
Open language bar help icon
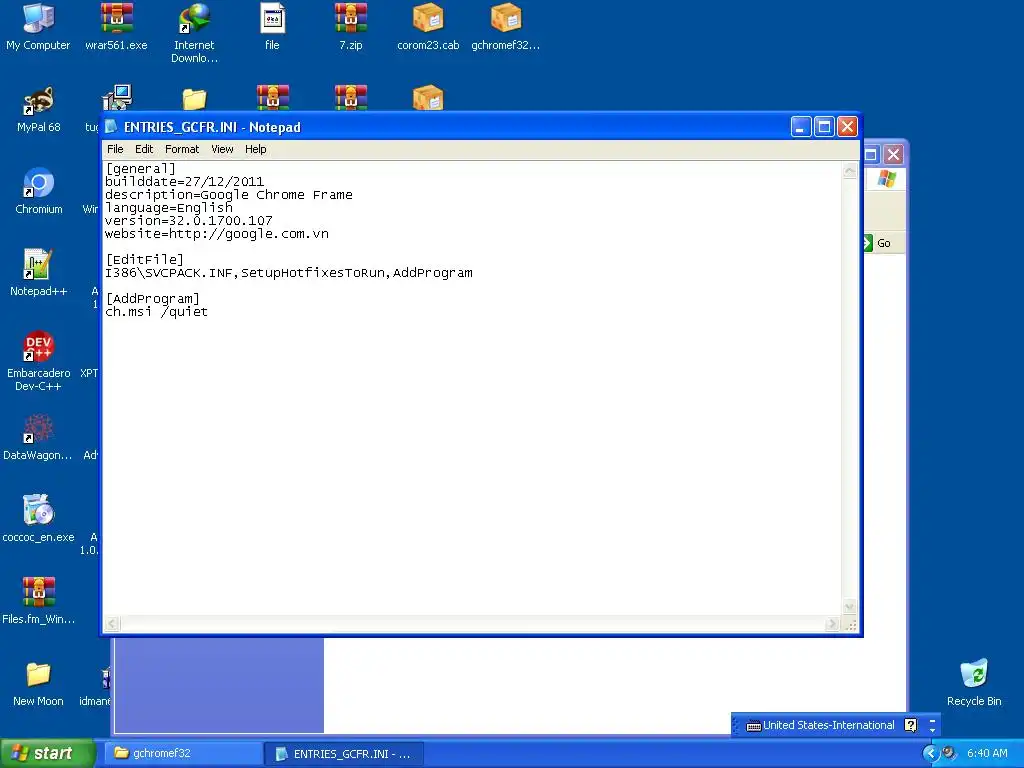(910, 725)
